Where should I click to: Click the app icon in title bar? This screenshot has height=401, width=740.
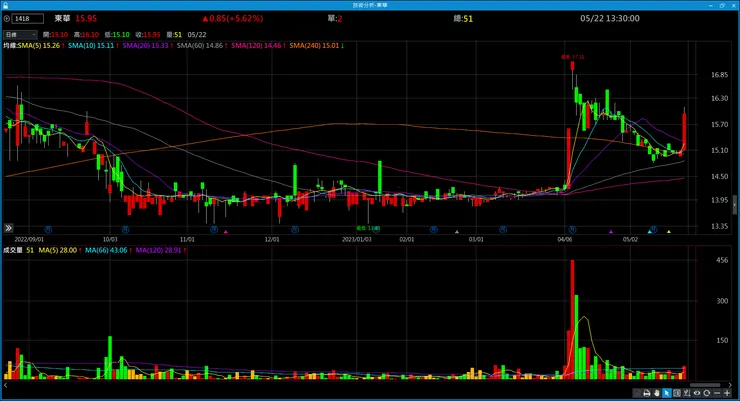tap(5, 5)
